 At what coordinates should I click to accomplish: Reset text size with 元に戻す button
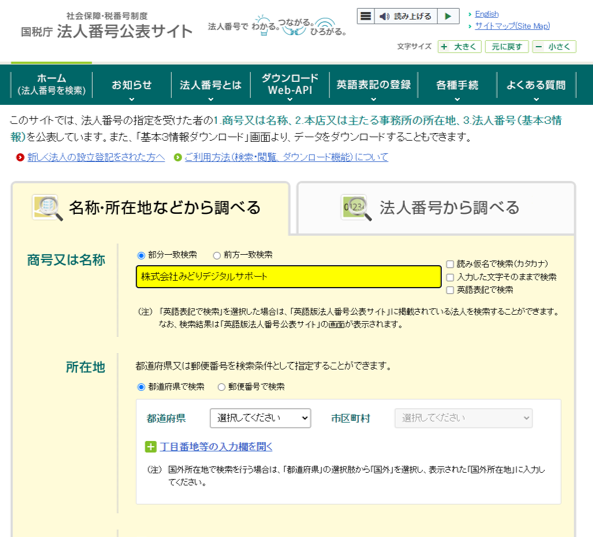point(507,47)
